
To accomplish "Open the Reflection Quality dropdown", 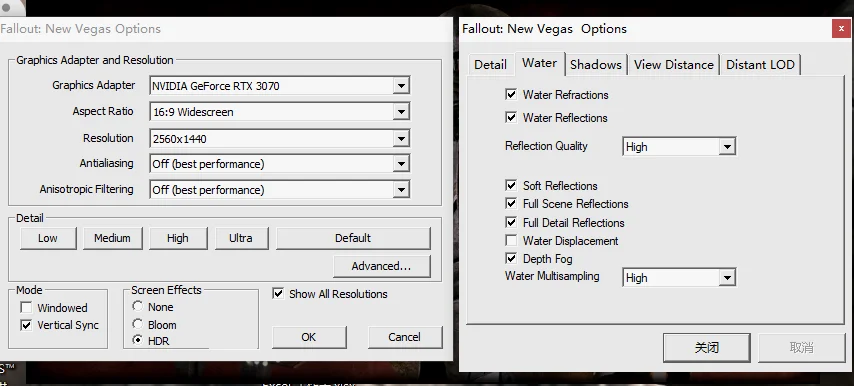I will click(x=679, y=146).
